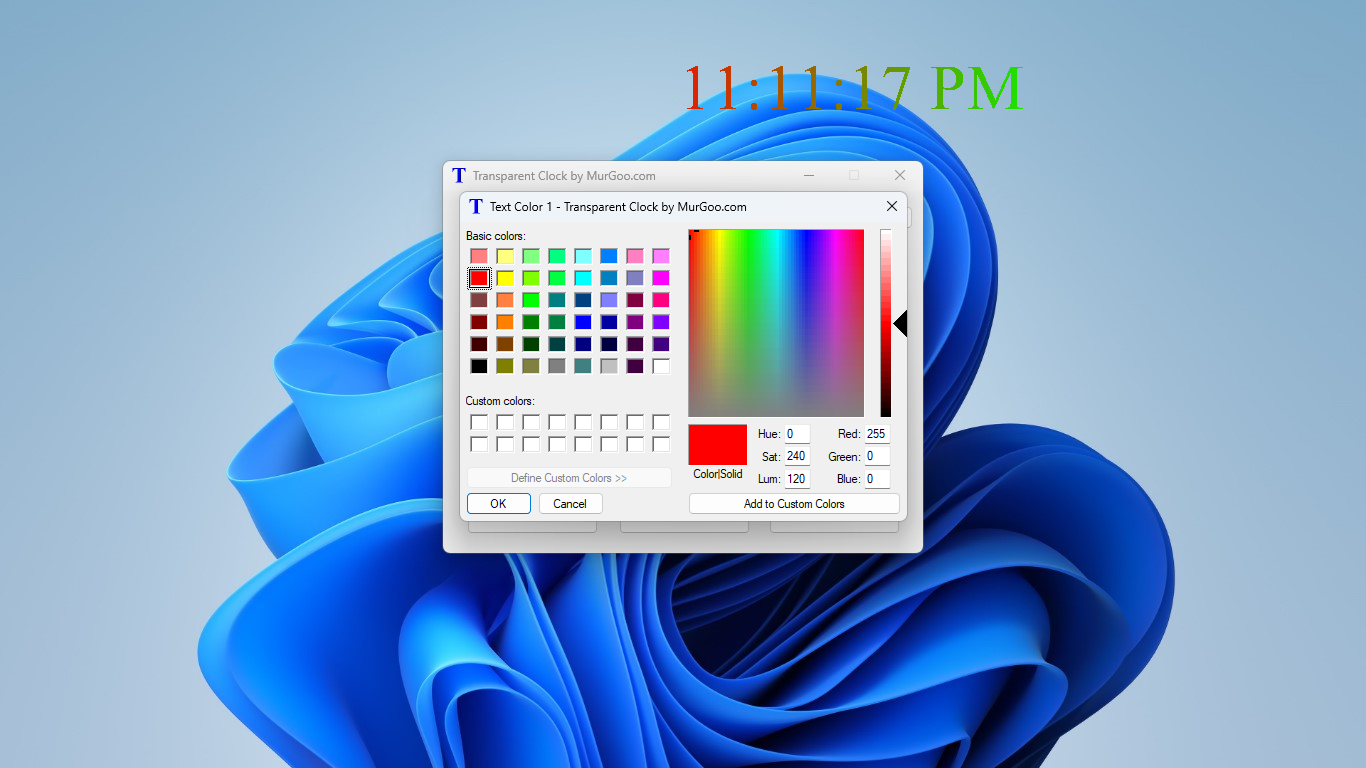Click the Green value box

[x=876, y=456]
